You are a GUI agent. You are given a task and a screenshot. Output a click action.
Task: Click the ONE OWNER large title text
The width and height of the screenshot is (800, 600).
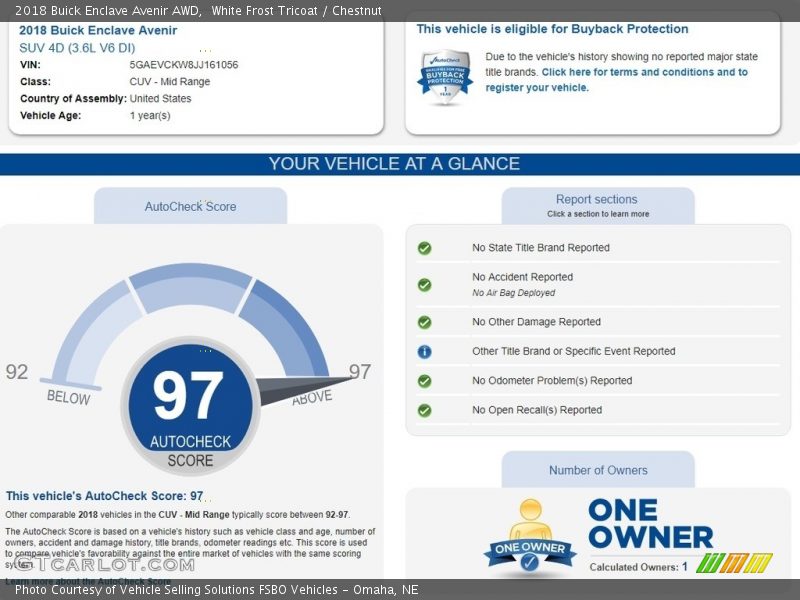pyautogui.click(x=651, y=523)
